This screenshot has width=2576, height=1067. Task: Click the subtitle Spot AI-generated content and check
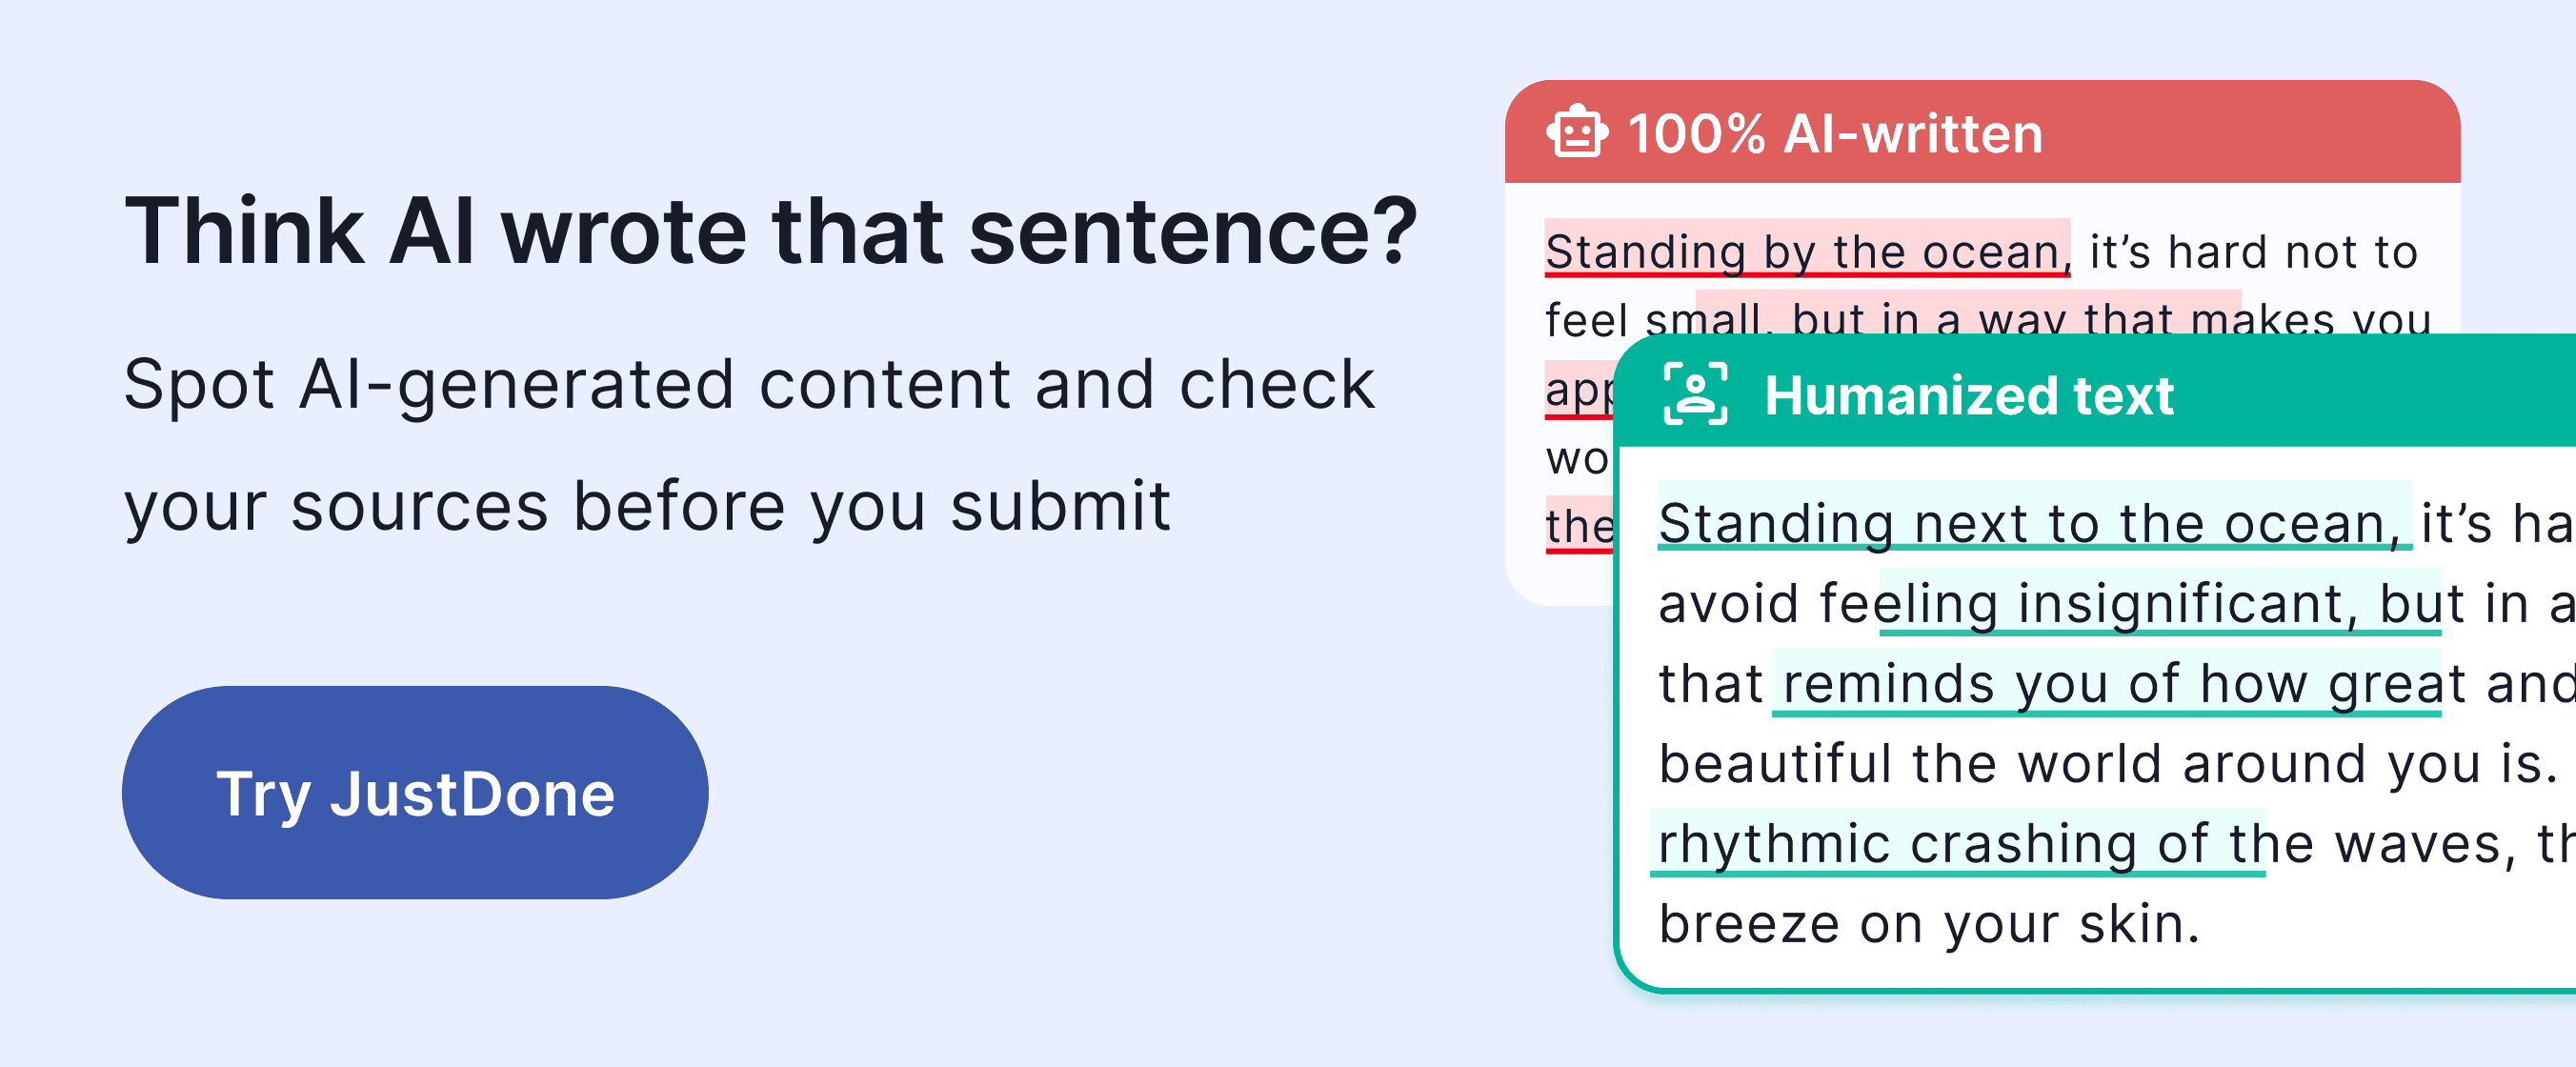(x=748, y=385)
